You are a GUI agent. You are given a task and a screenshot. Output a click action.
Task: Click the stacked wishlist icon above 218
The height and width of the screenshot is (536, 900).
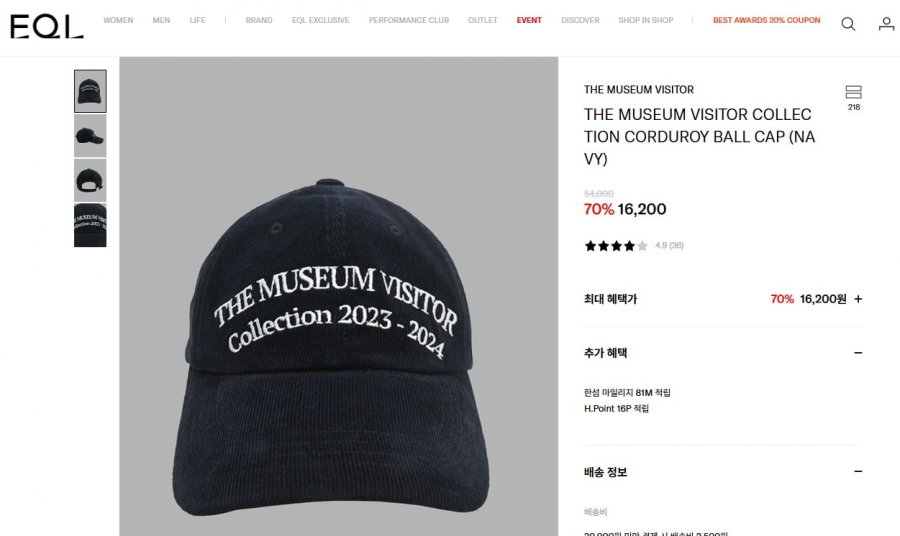pos(853,92)
